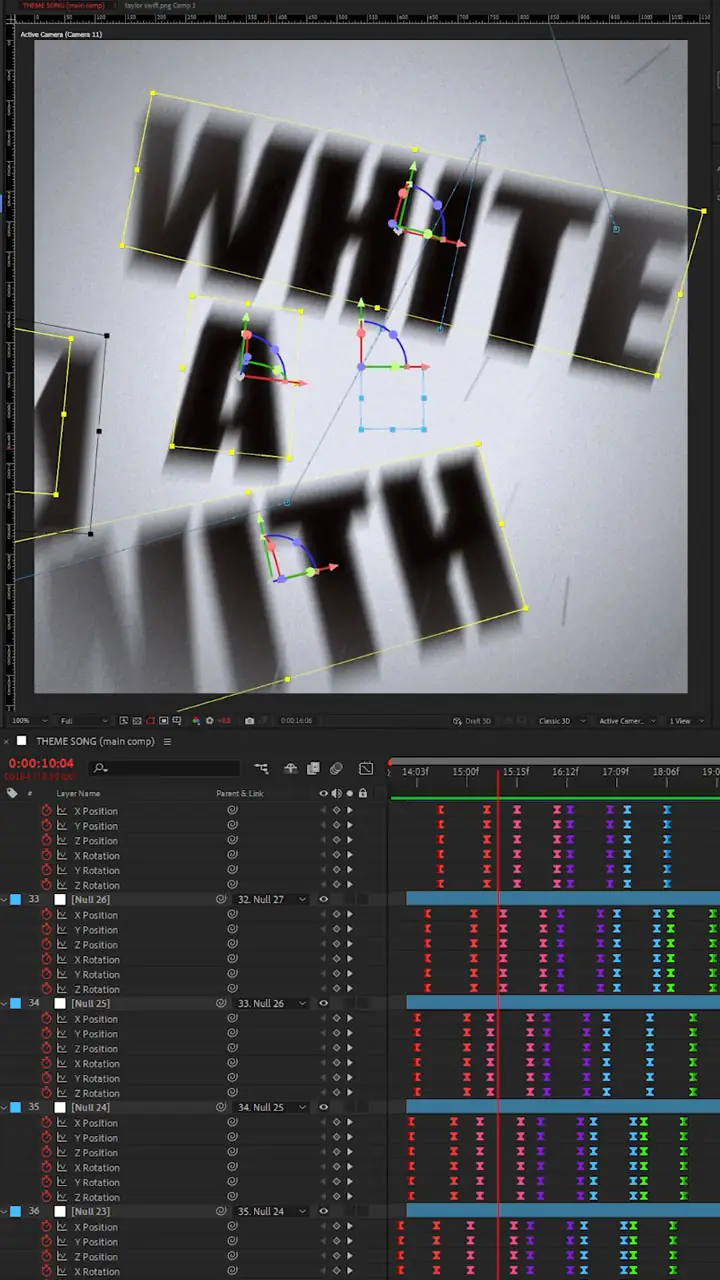Open the Classic 3D renderer dropdown
720x1280 pixels.
(x=561, y=721)
